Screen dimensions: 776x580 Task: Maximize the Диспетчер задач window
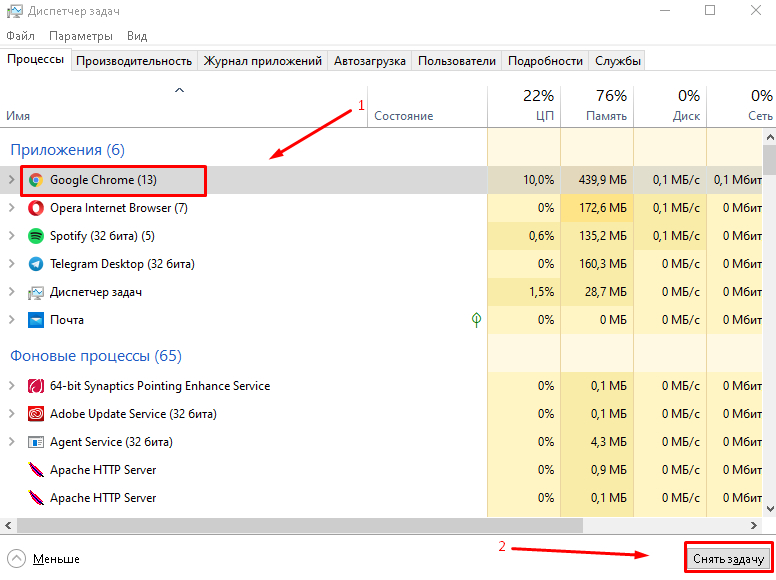[x=710, y=10]
